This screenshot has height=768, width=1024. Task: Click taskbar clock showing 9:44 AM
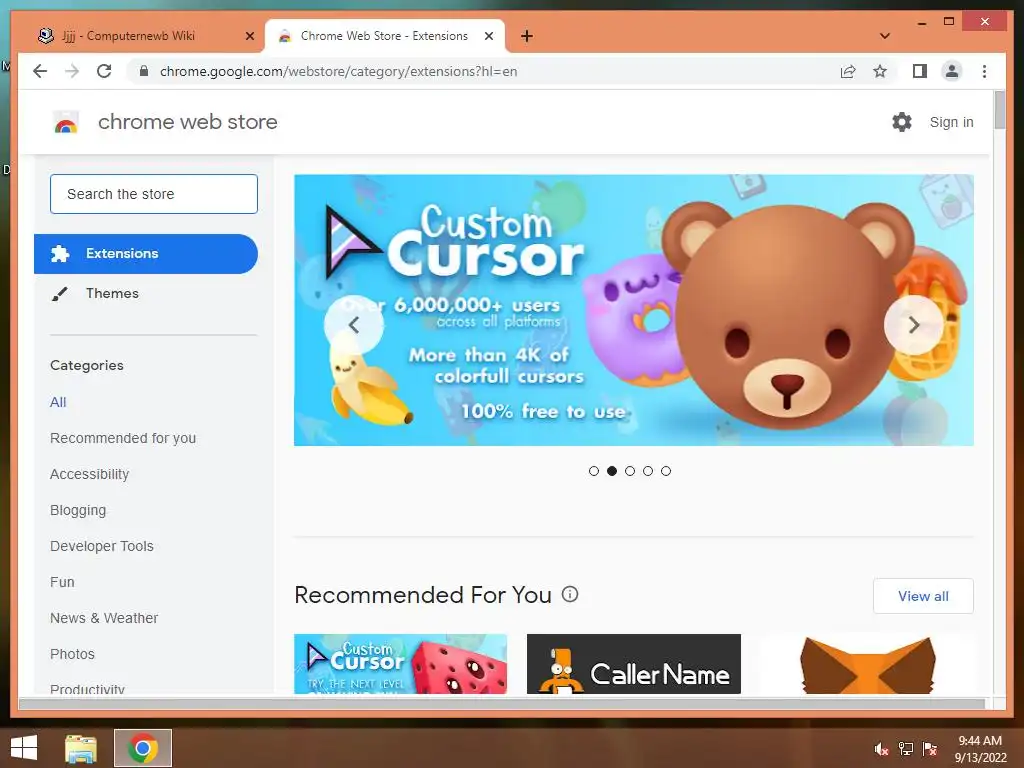[x=980, y=748]
